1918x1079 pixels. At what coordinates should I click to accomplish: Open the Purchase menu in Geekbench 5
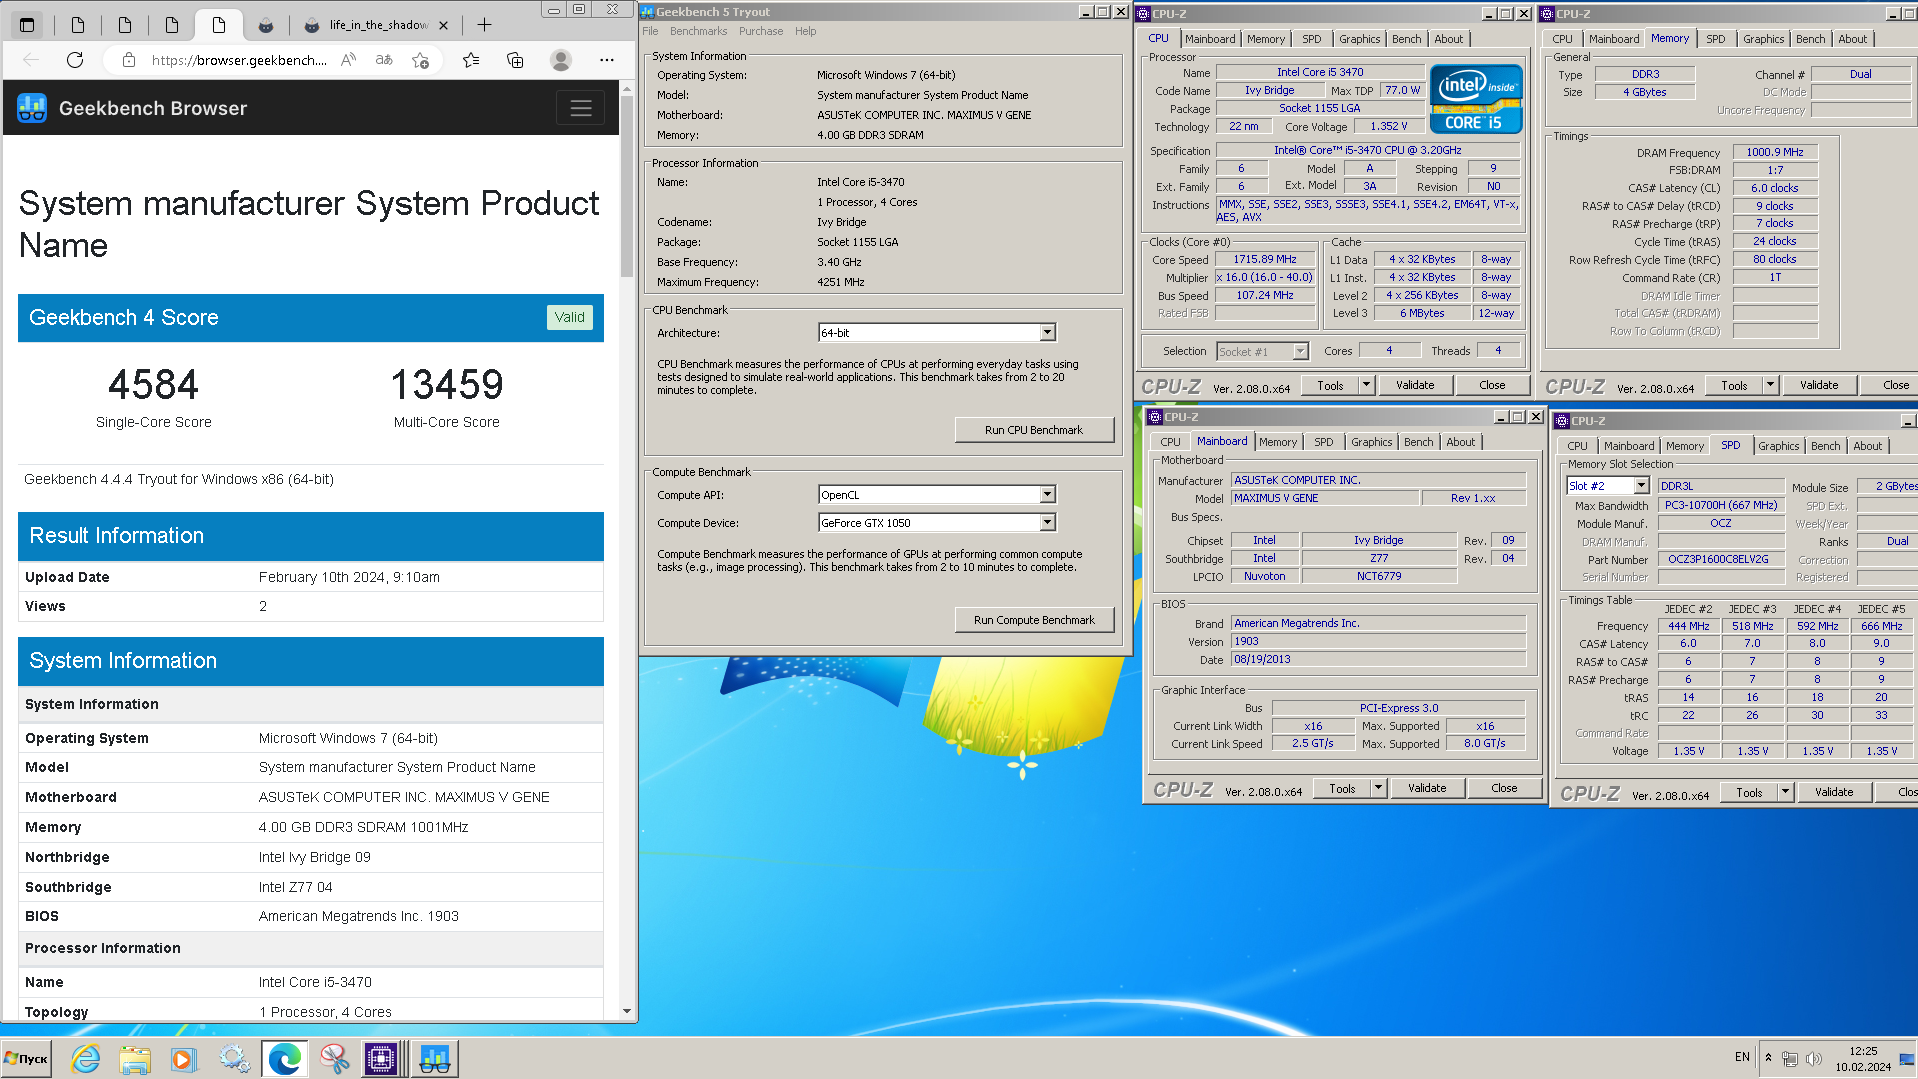[761, 31]
